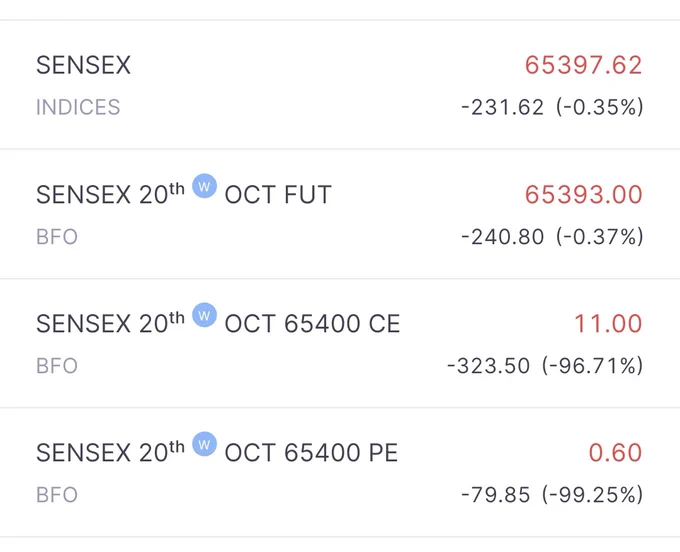Click the BFO label under 65400 PE

(x=57, y=495)
